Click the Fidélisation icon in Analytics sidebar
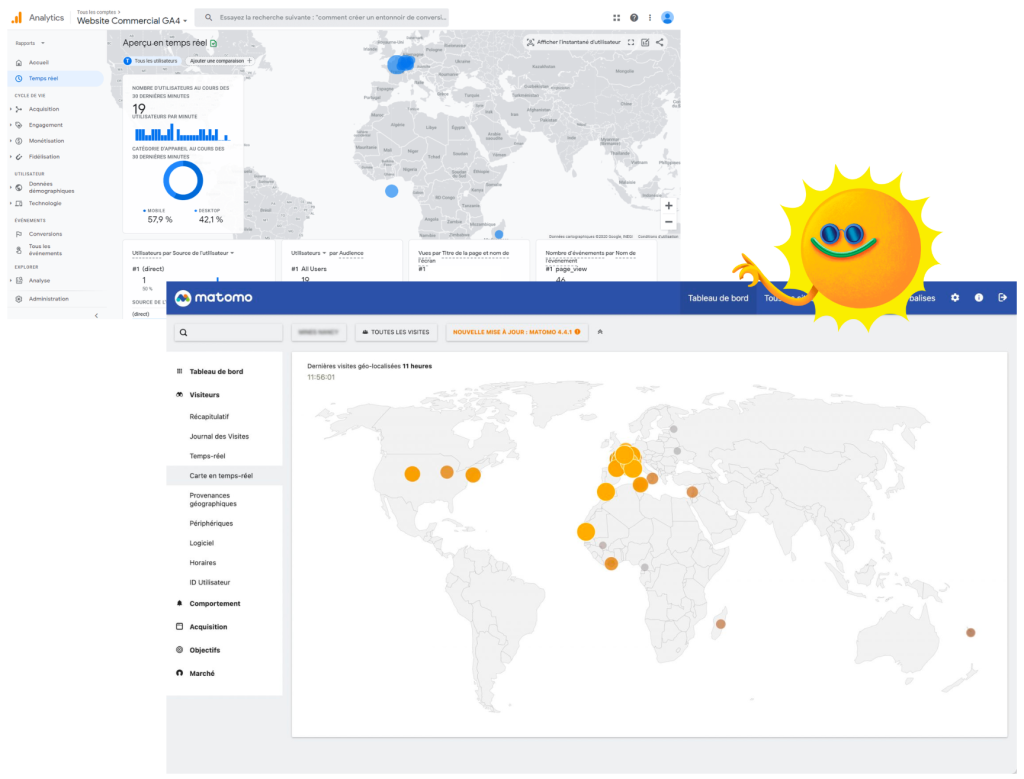 19,157
